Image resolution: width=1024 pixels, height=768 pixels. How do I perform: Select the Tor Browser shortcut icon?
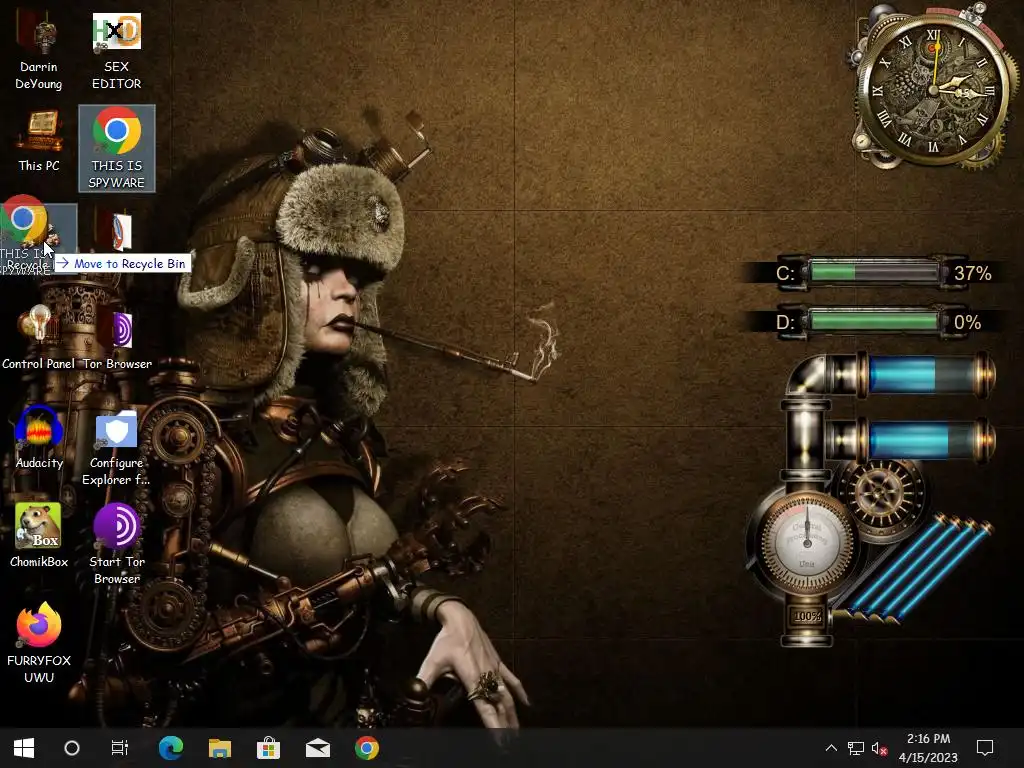pyautogui.click(x=117, y=338)
